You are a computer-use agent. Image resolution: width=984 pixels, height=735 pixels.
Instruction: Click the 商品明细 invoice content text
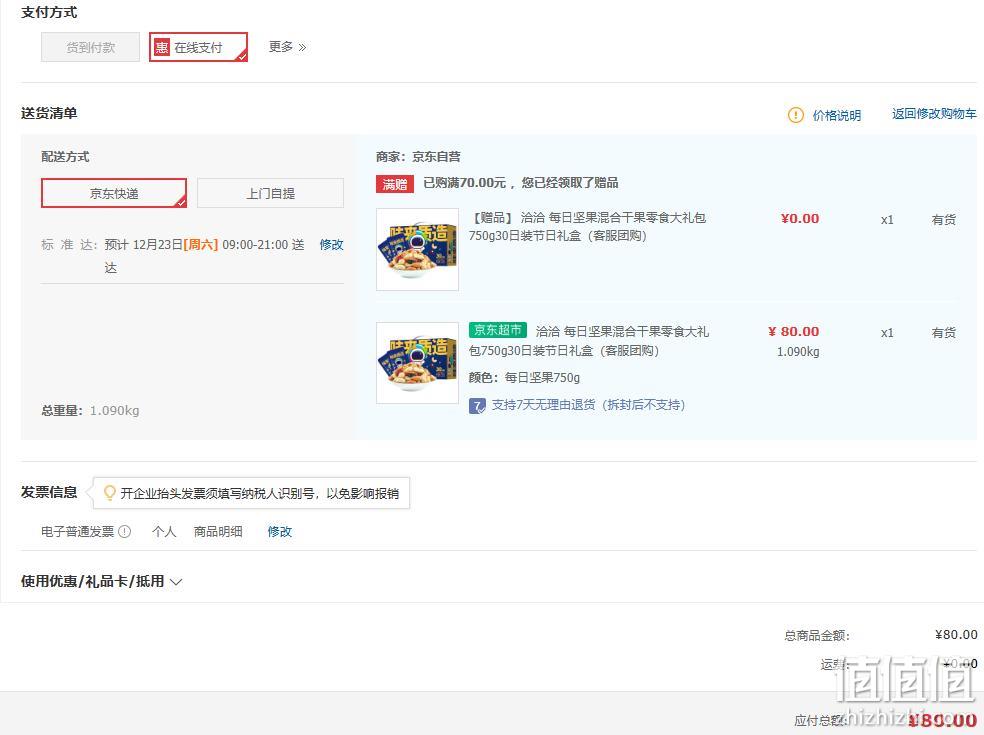(218, 532)
